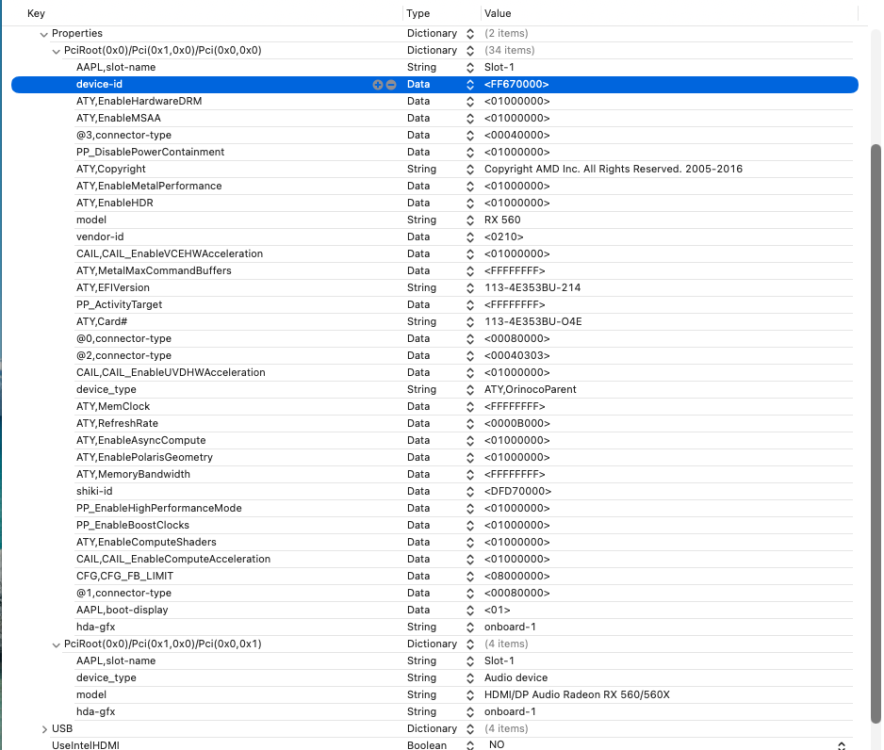The image size is (884, 750).
Task: Open type popup for Audio device row
Action: [x=470, y=678]
